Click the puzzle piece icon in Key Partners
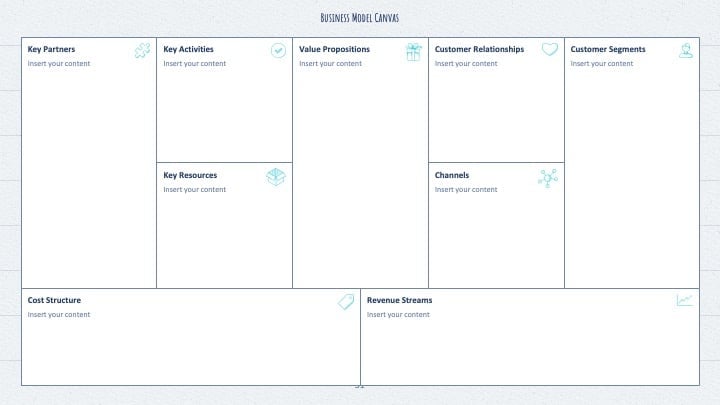 [x=142, y=51]
